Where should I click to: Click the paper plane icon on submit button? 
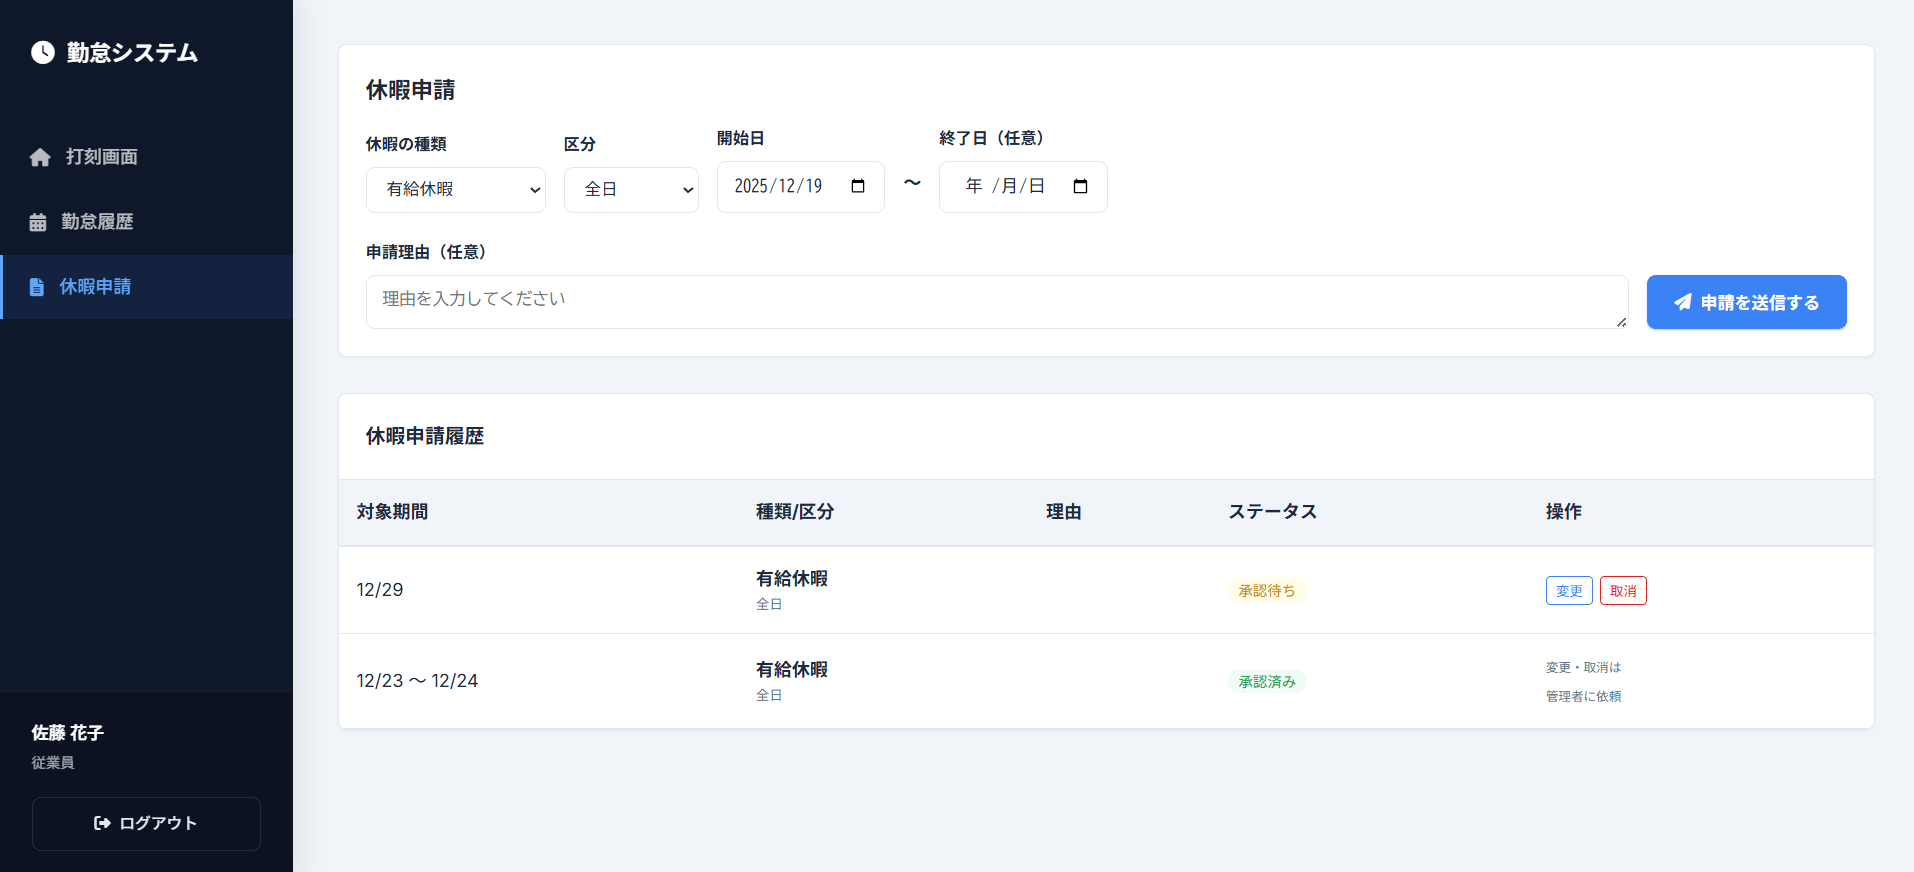tap(1683, 302)
